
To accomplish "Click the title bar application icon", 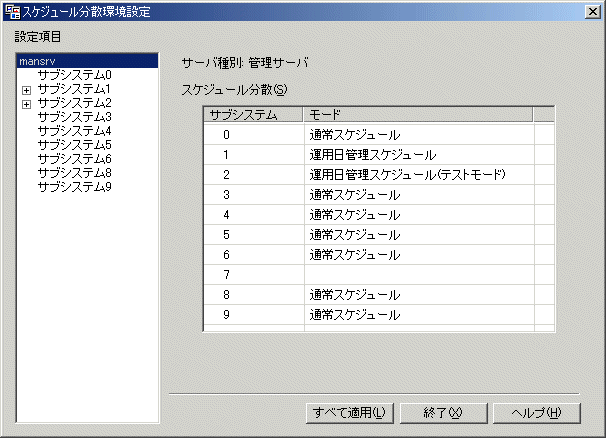I will [12, 12].
